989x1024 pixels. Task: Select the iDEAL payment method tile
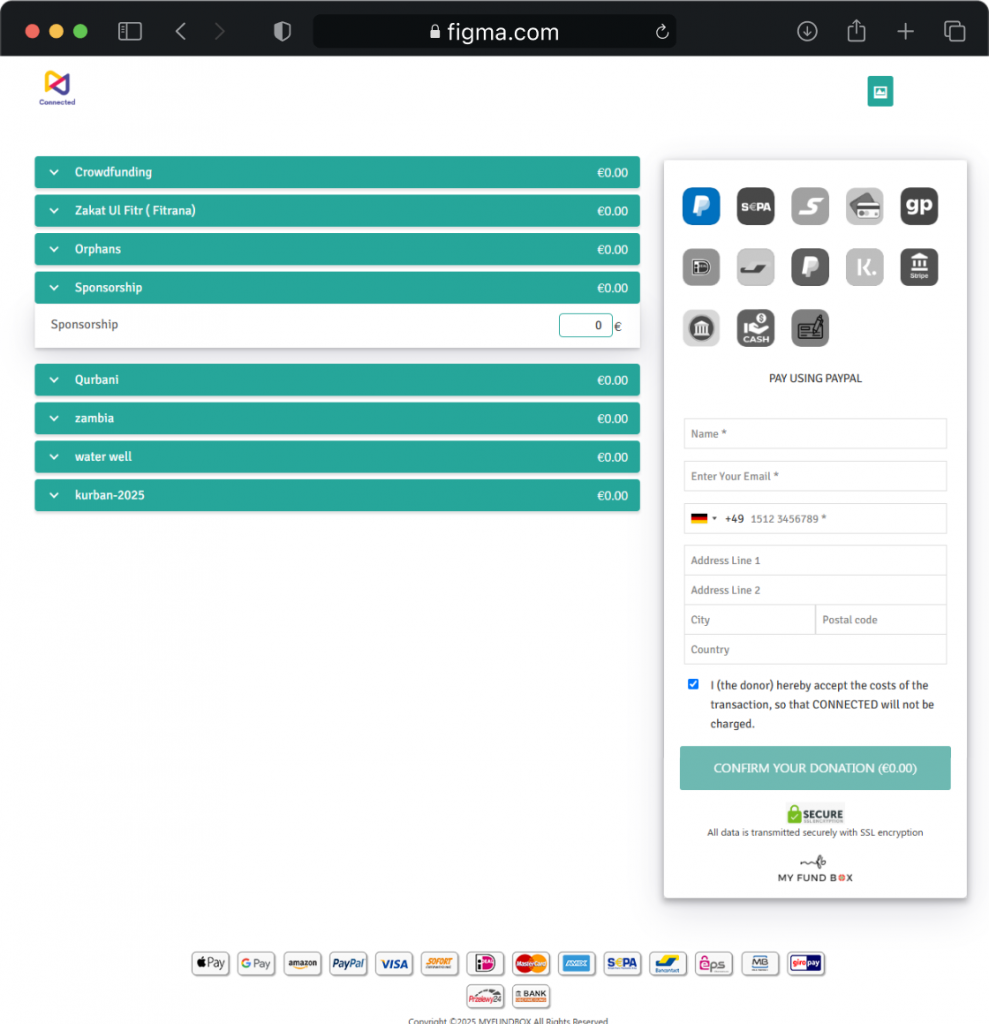(x=701, y=267)
